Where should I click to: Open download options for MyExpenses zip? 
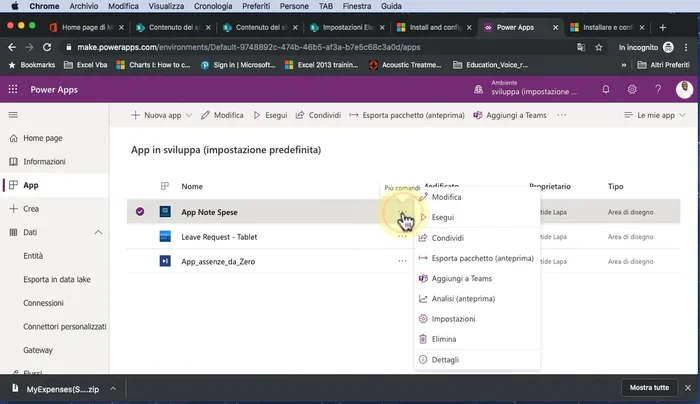tap(113, 389)
